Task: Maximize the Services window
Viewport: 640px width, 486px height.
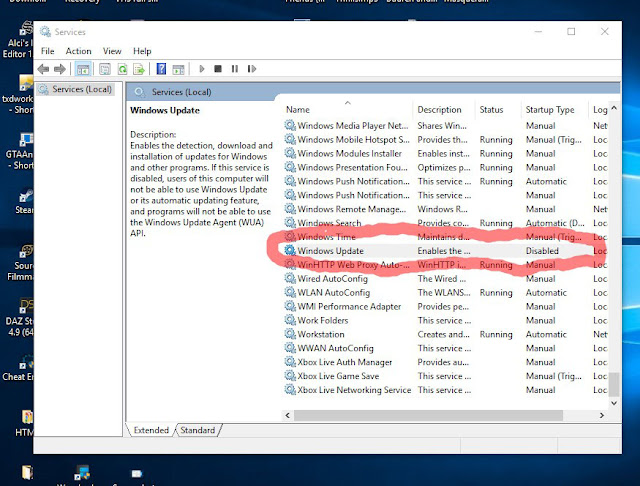Action: (571, 31)
